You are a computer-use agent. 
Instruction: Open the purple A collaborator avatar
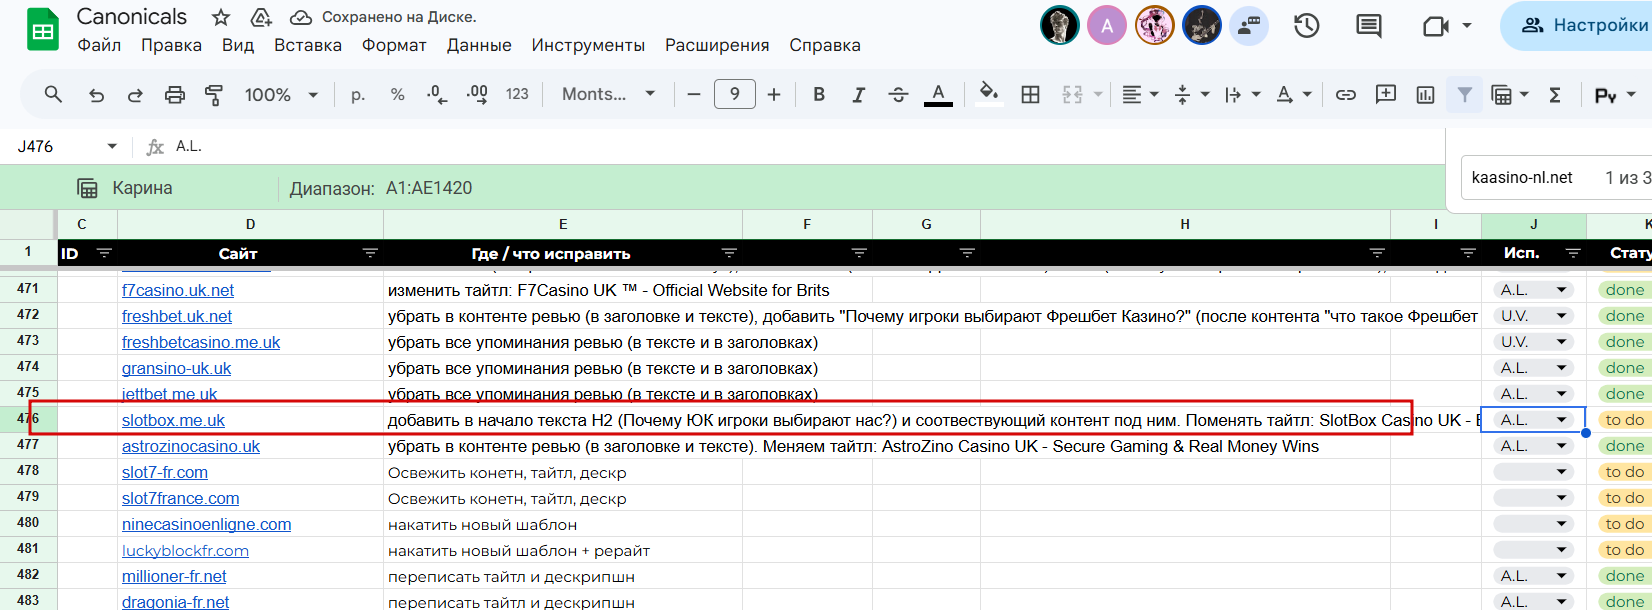(x=1107, y=26)
